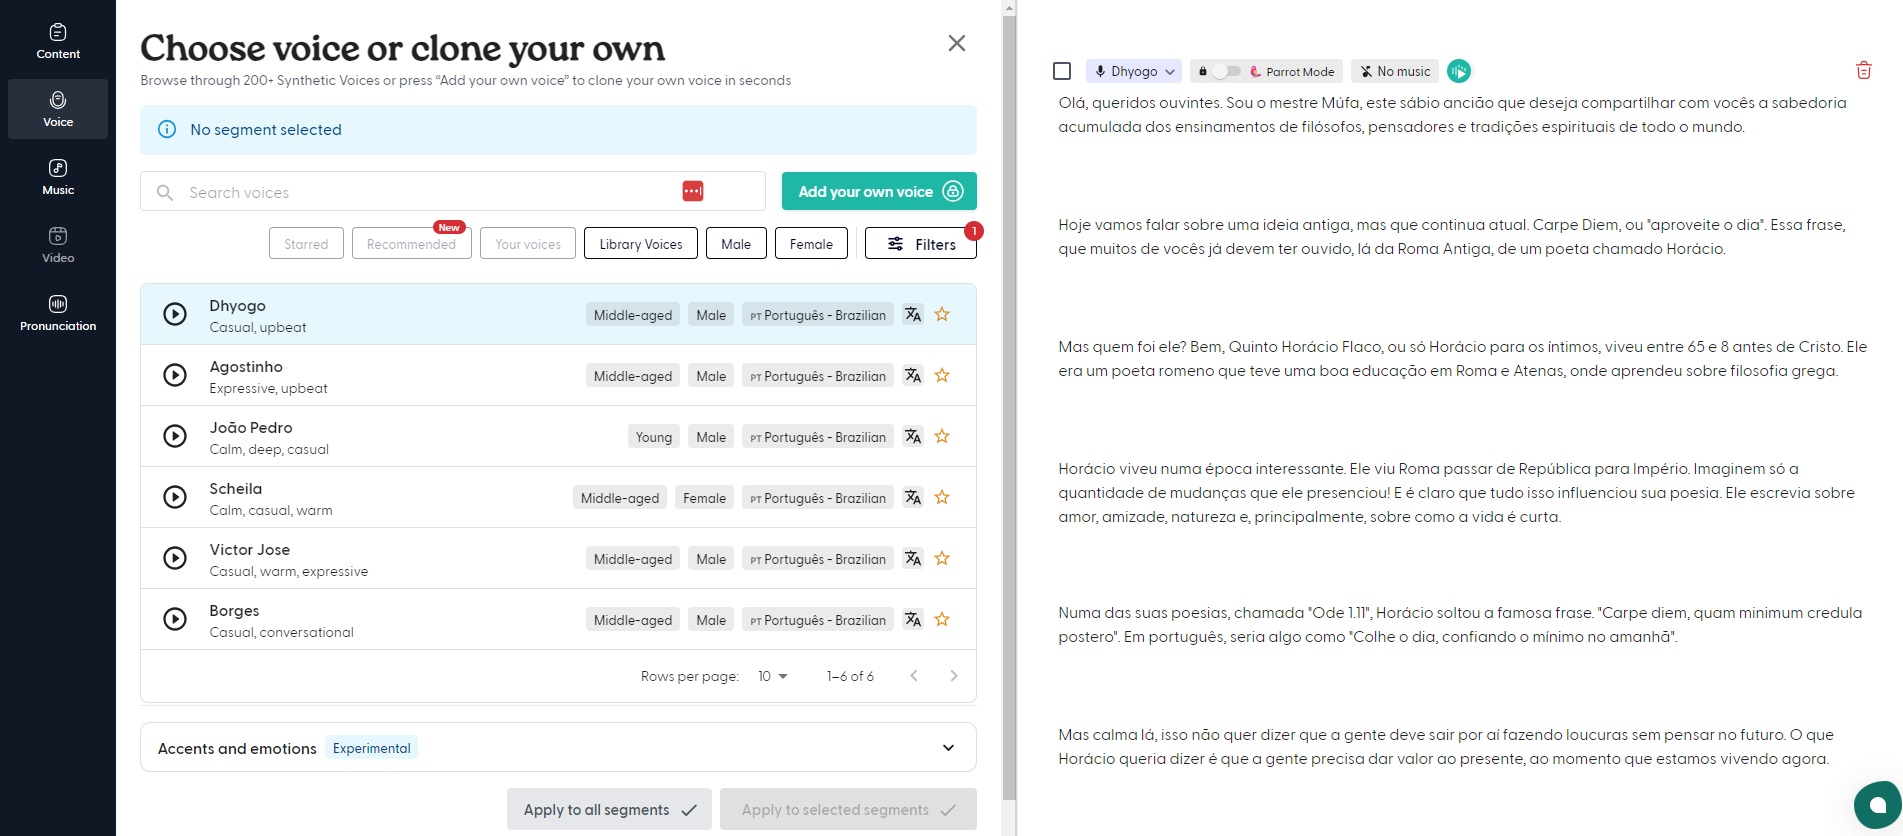Expand Accents and emotions section
The height and width of the screenshot is (836, 1903).
coord(947,748)
